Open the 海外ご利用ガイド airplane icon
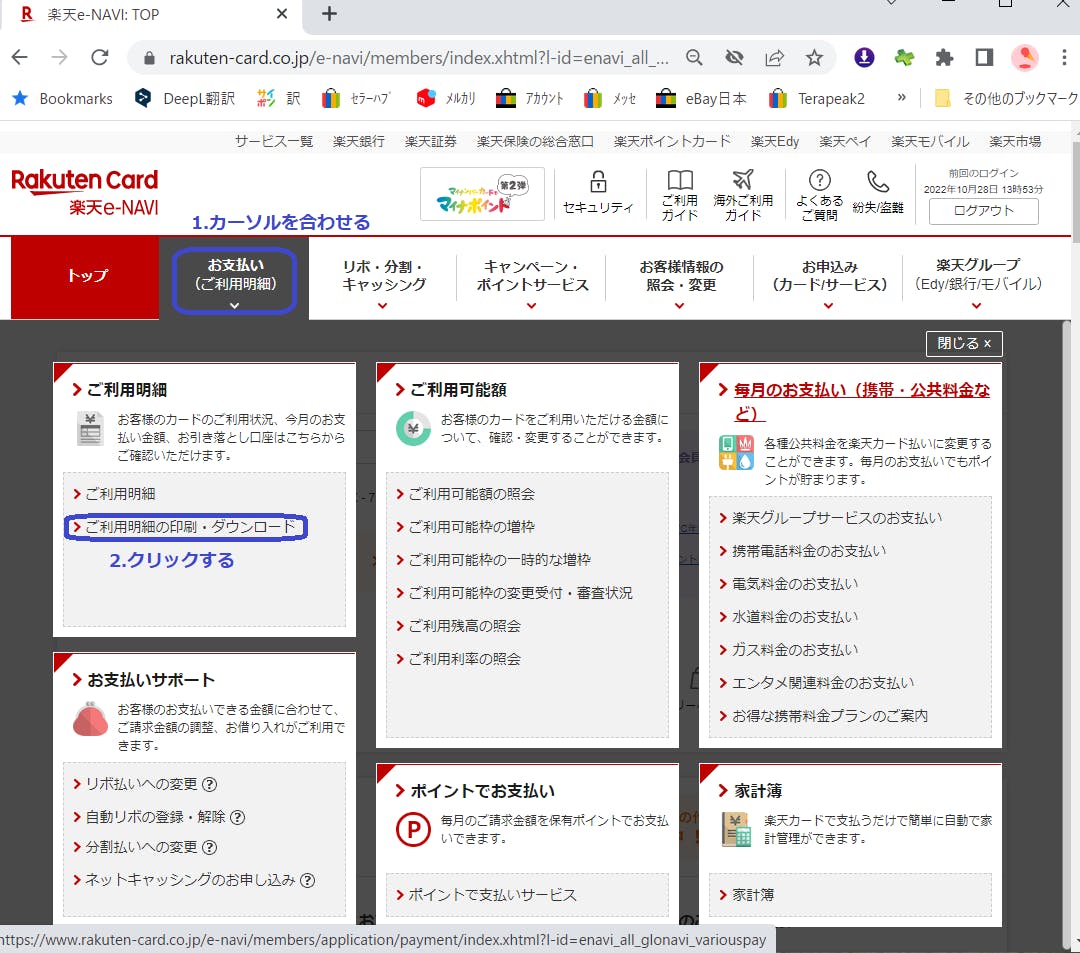The image size is (1080, 953). tap(742, 196)
